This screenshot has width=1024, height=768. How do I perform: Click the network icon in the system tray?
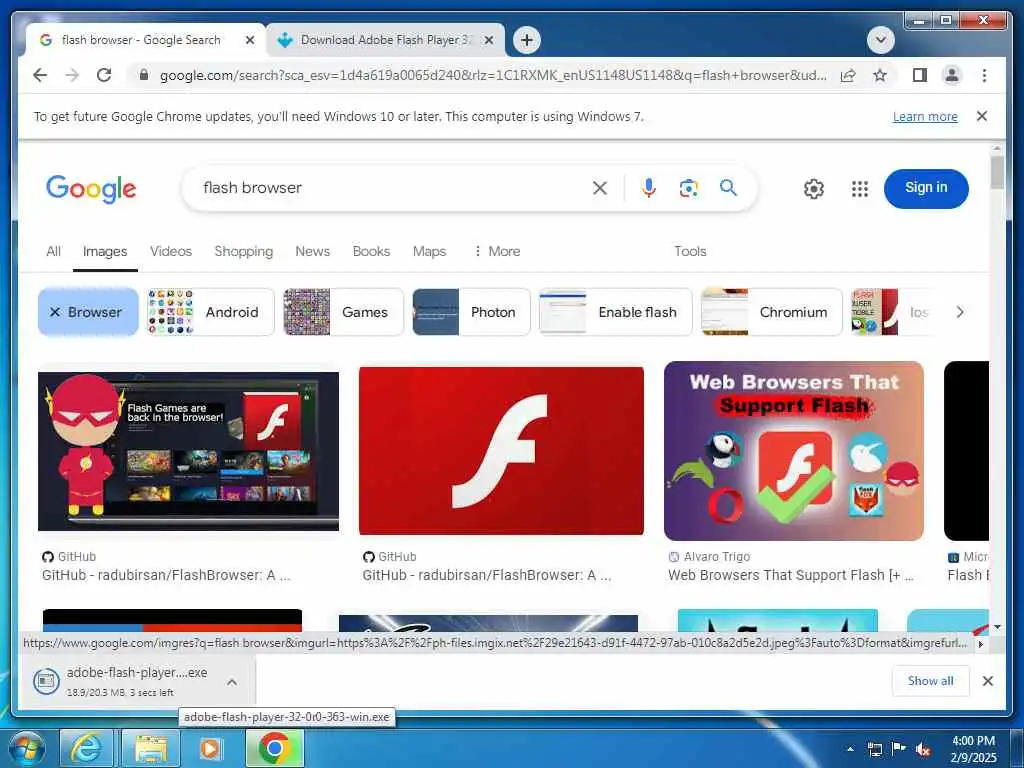(874, 749)
